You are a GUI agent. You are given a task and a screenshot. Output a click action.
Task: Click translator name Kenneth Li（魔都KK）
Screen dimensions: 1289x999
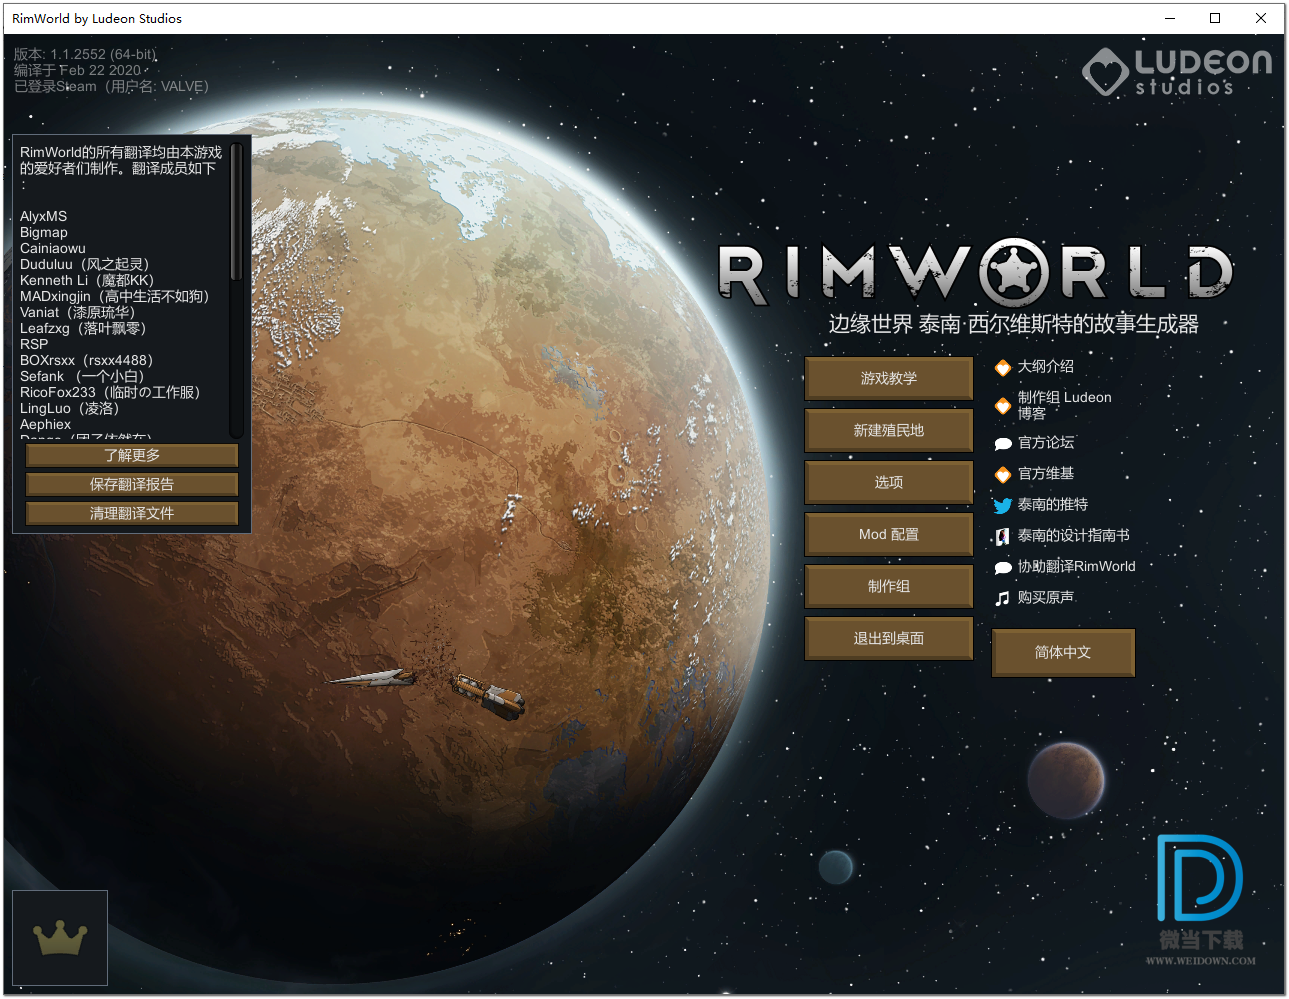pos(87,280)
